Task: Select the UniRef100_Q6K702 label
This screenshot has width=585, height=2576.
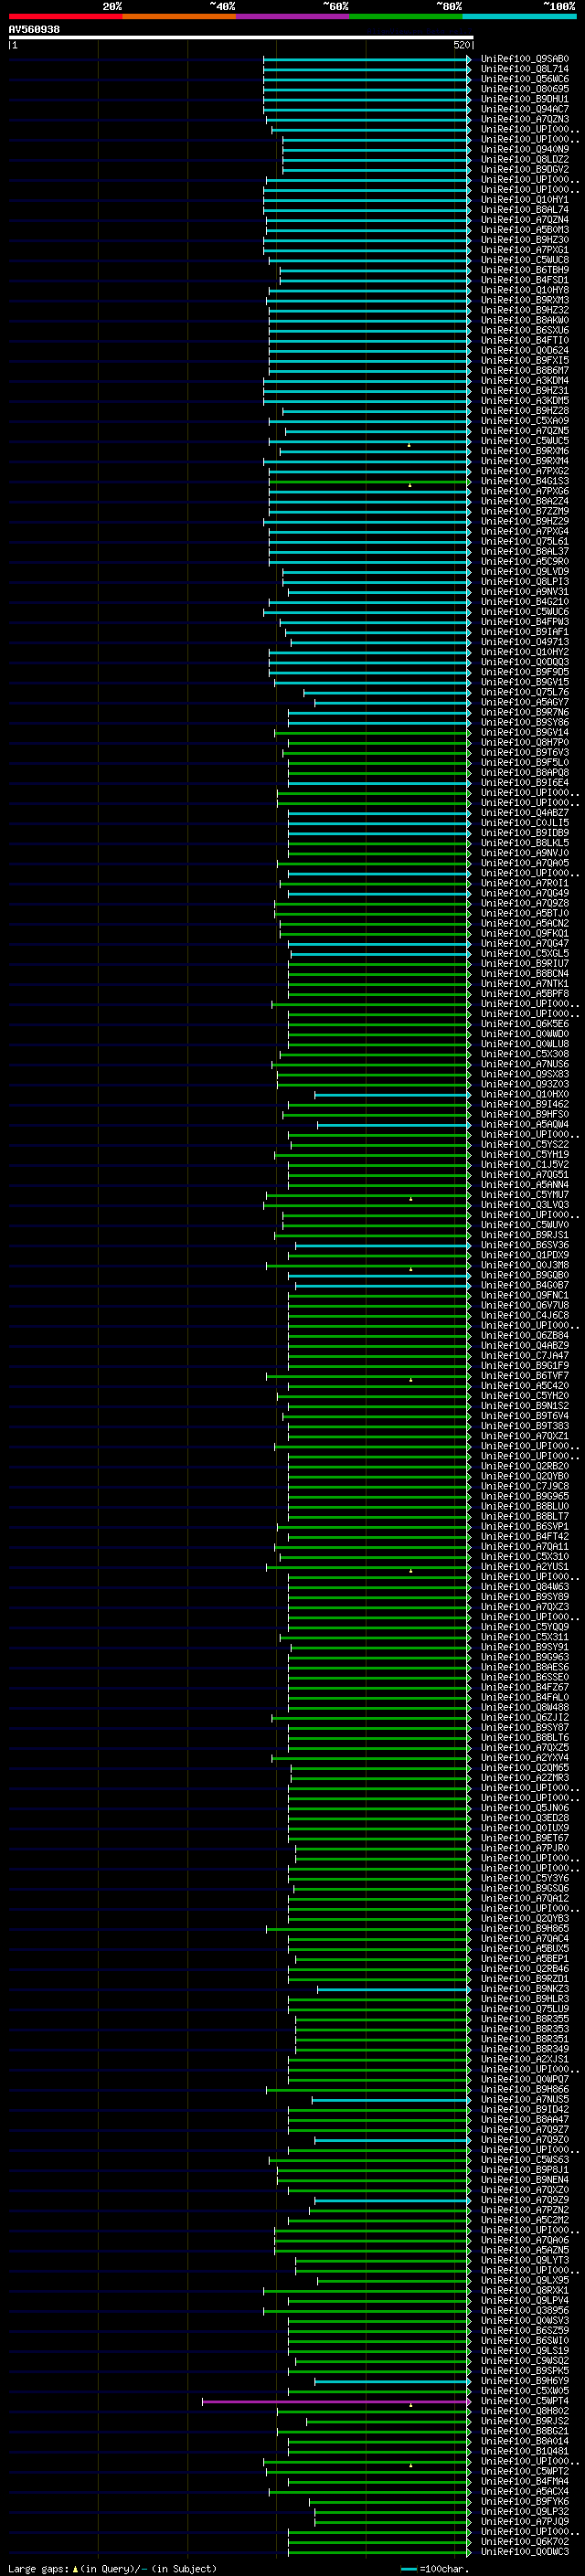Action: [x=524, y=2542]
